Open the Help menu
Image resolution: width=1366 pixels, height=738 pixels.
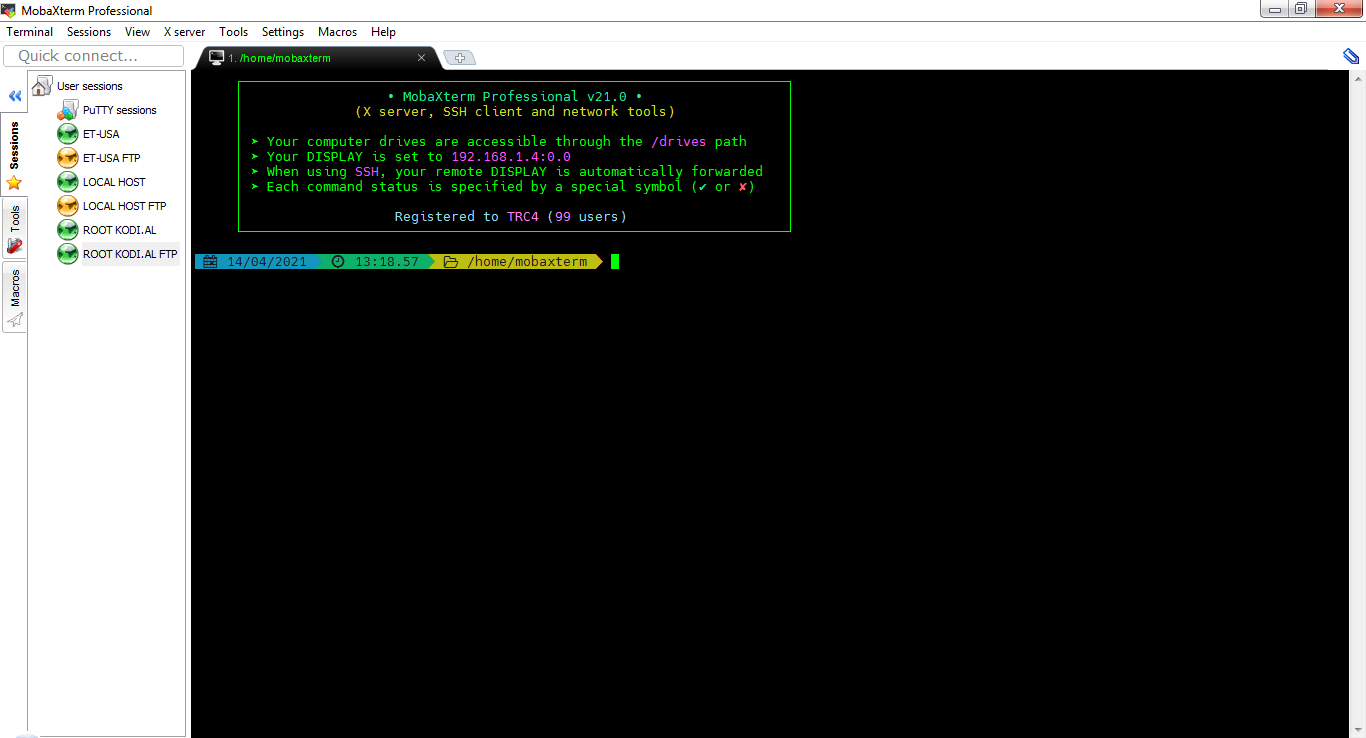383,32
